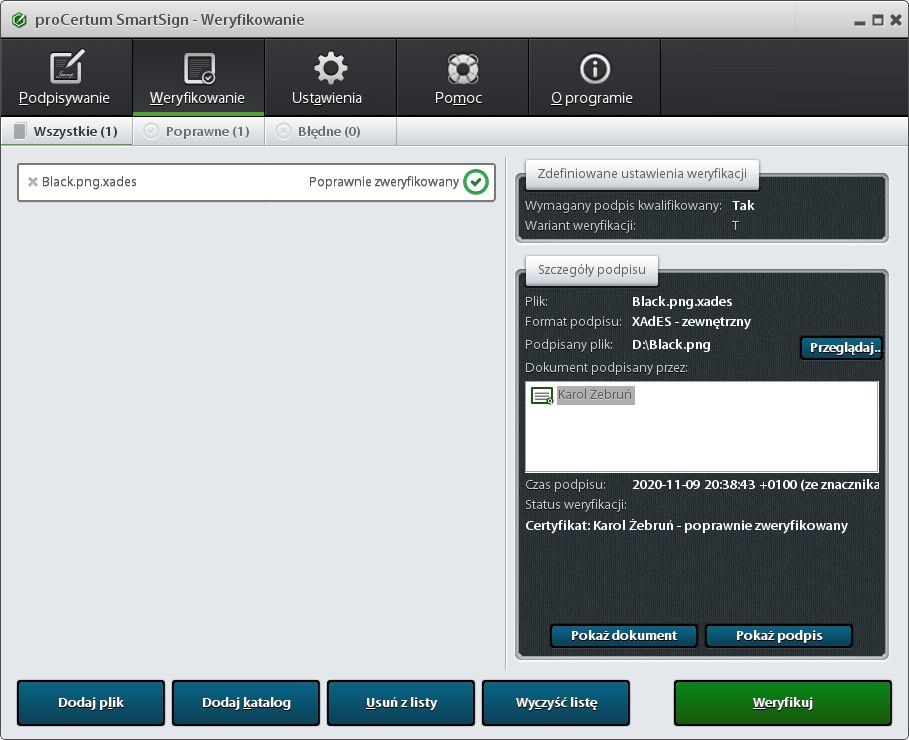Switch to the Błędne (0) tab

330,131
